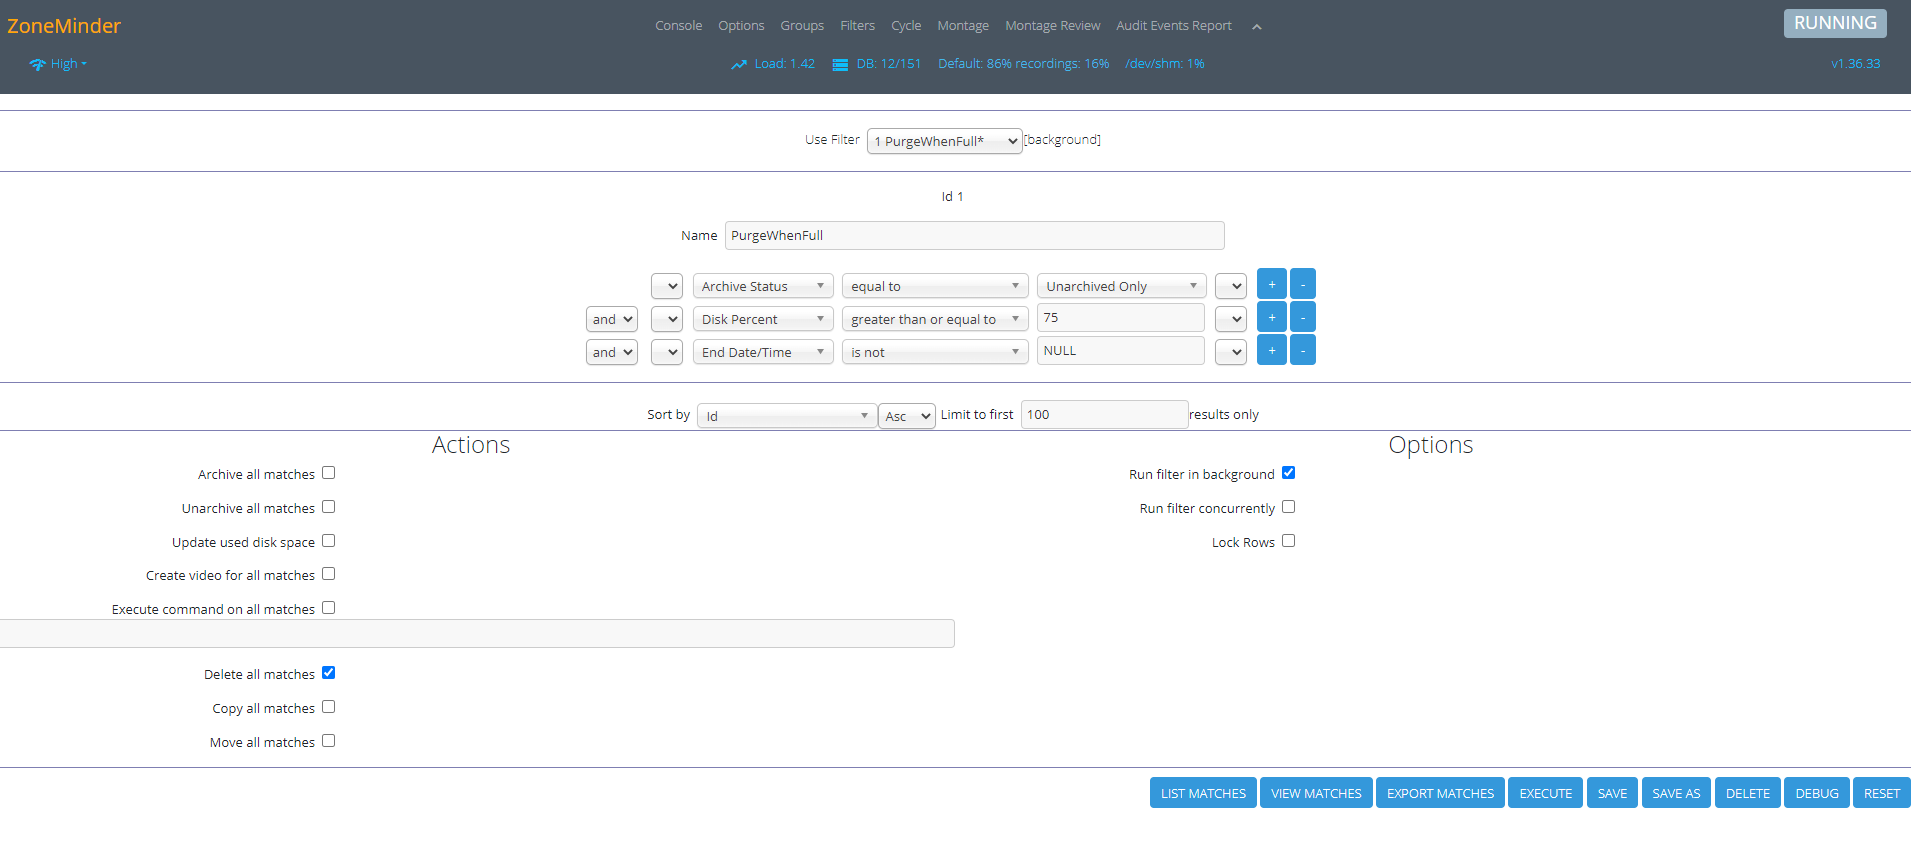
Task: Disable Run filter in background
Action: pyautogui.click(x=1288, y=473)
